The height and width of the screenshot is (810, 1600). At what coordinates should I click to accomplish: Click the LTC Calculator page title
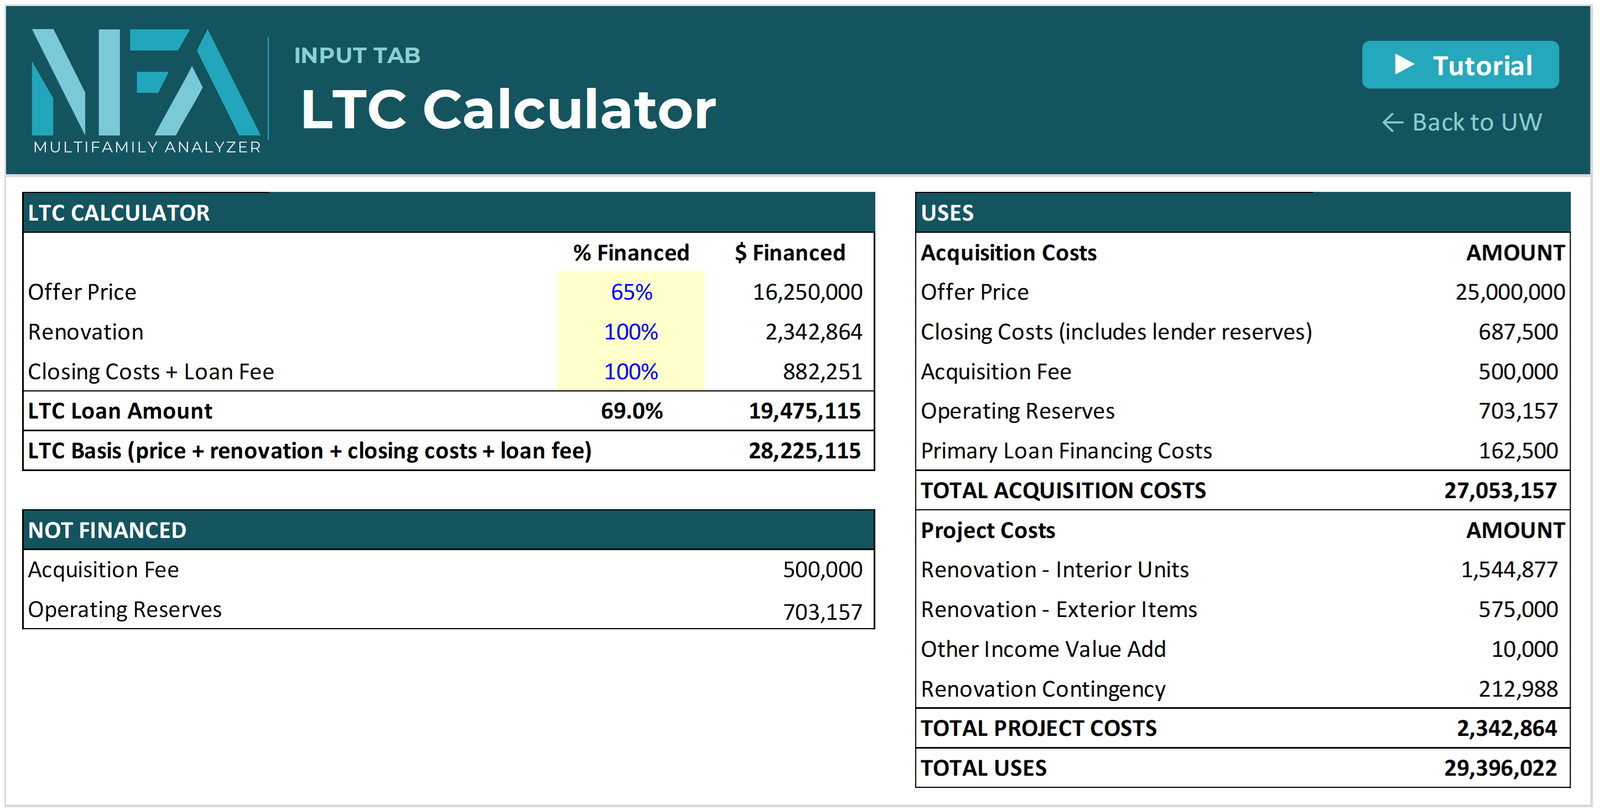pos(508,109)
